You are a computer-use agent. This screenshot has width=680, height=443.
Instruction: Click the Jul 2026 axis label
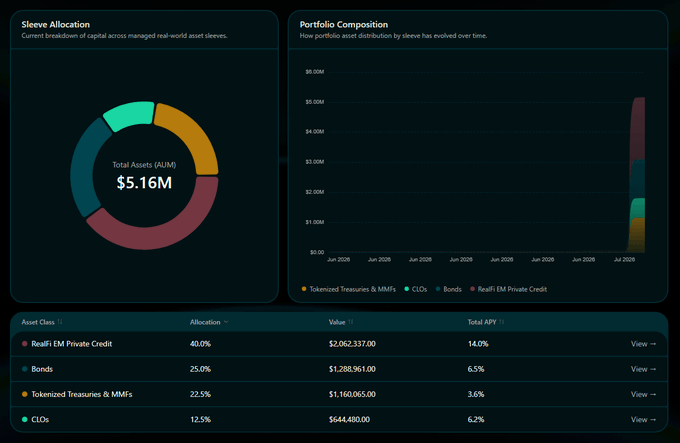coord(624,259)
